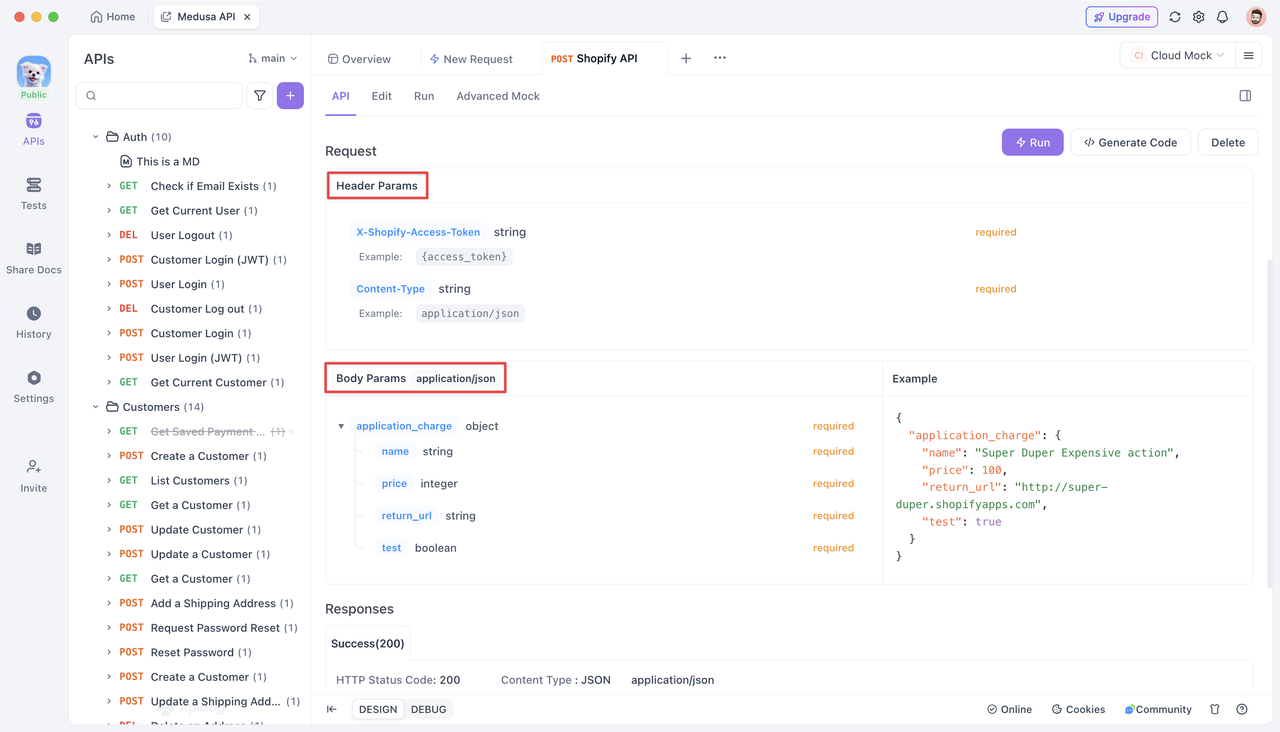1280x732 pixels.
Task: Open the user profile avatar
Action: pos(1256,17)
